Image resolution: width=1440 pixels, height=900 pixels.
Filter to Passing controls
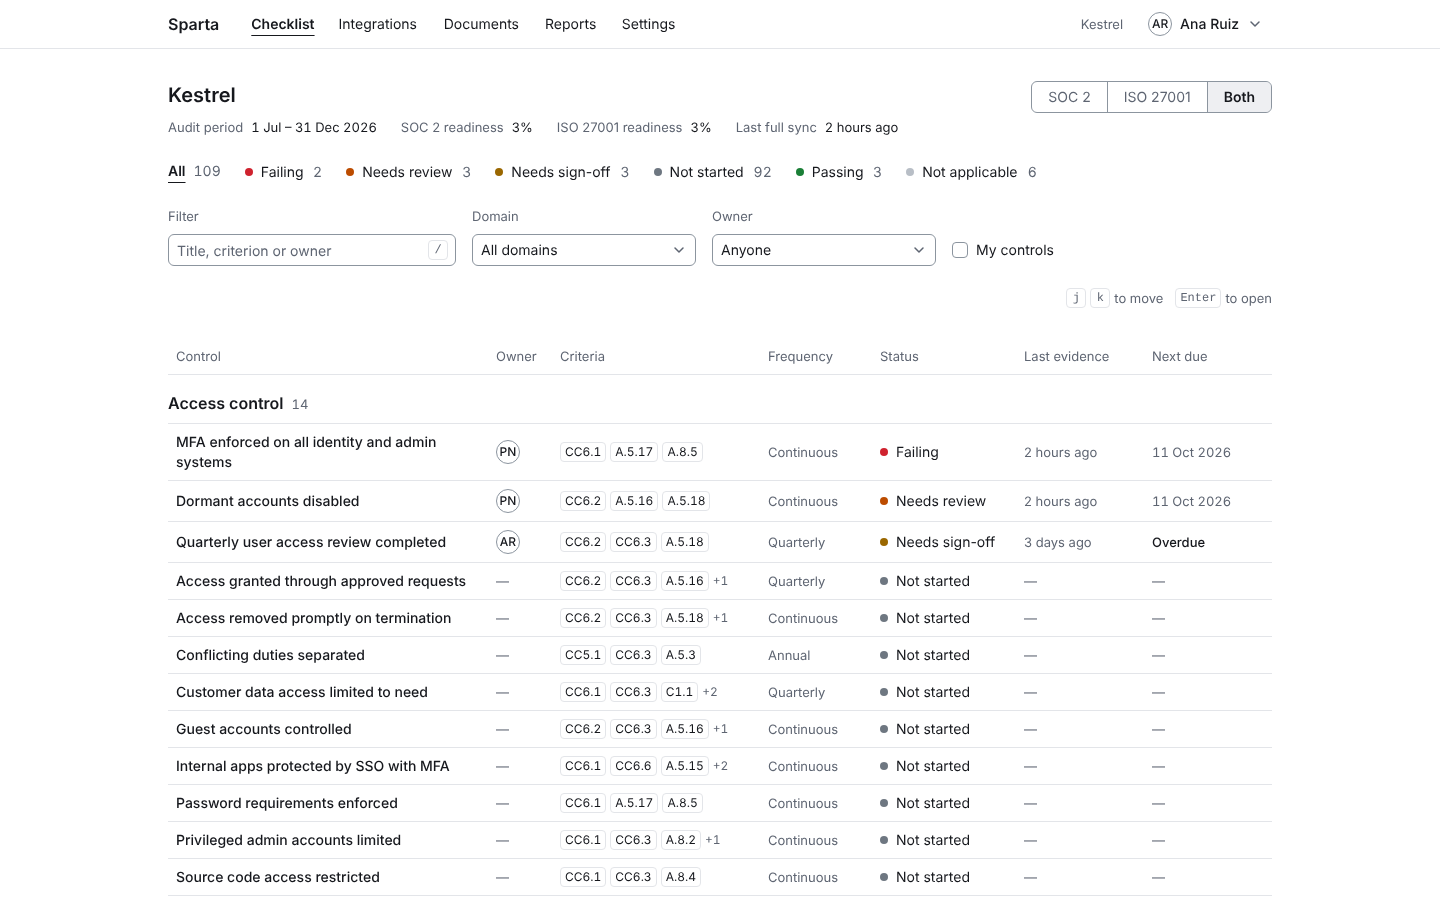tap(838, 172)
